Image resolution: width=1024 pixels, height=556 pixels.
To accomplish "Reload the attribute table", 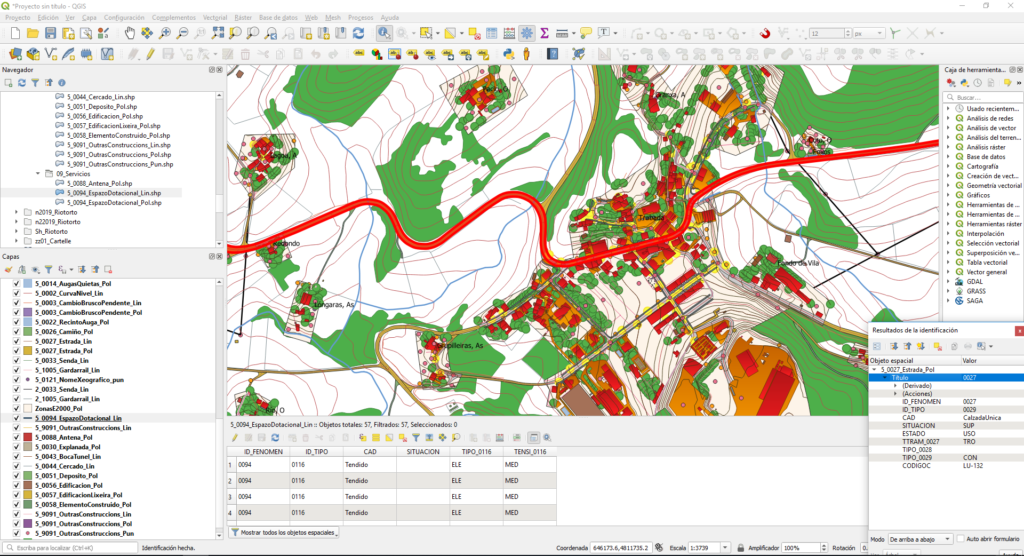I will pos(275,438).
